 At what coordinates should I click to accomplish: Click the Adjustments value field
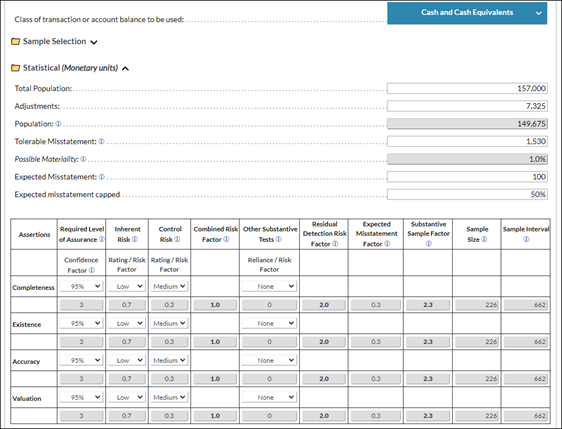tap(467, 106)
